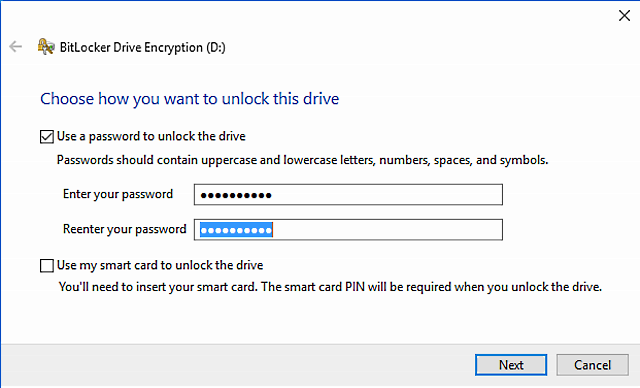Go back using the left arrow icon
This screenshot has height=388, width=640.
pos(16,47)
